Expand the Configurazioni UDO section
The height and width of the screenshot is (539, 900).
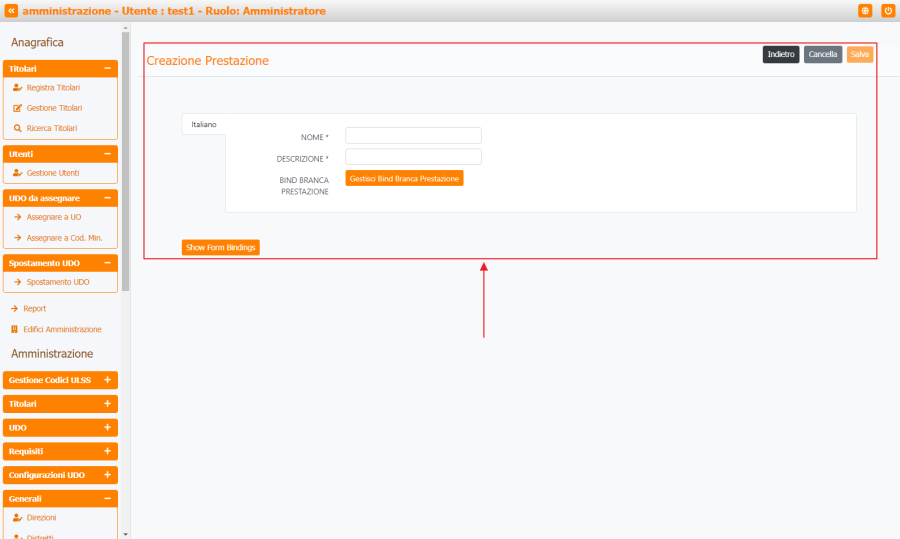(x=107, y=475)
